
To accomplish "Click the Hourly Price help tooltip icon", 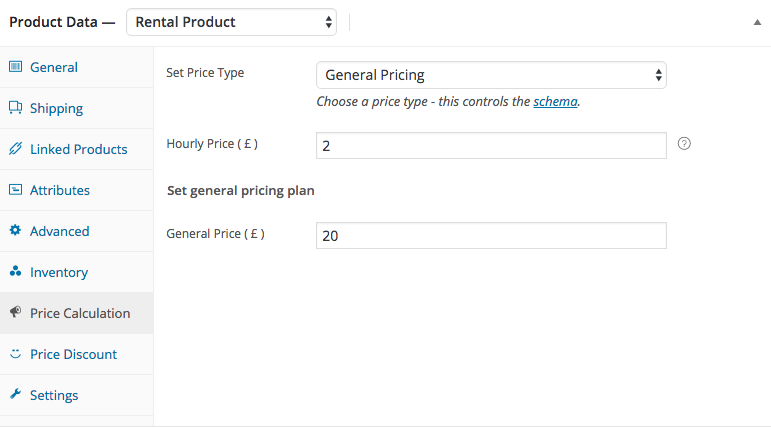I will click(684, 144).
